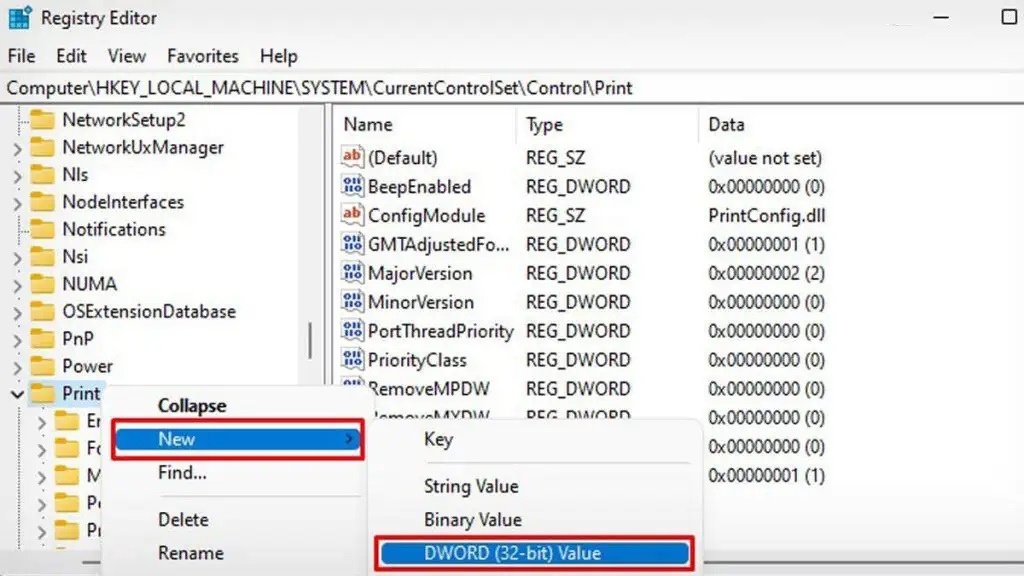Choose Rename in the context menu
The width and height of the screenshot is (1024, 576).
[x=191, y=553]
